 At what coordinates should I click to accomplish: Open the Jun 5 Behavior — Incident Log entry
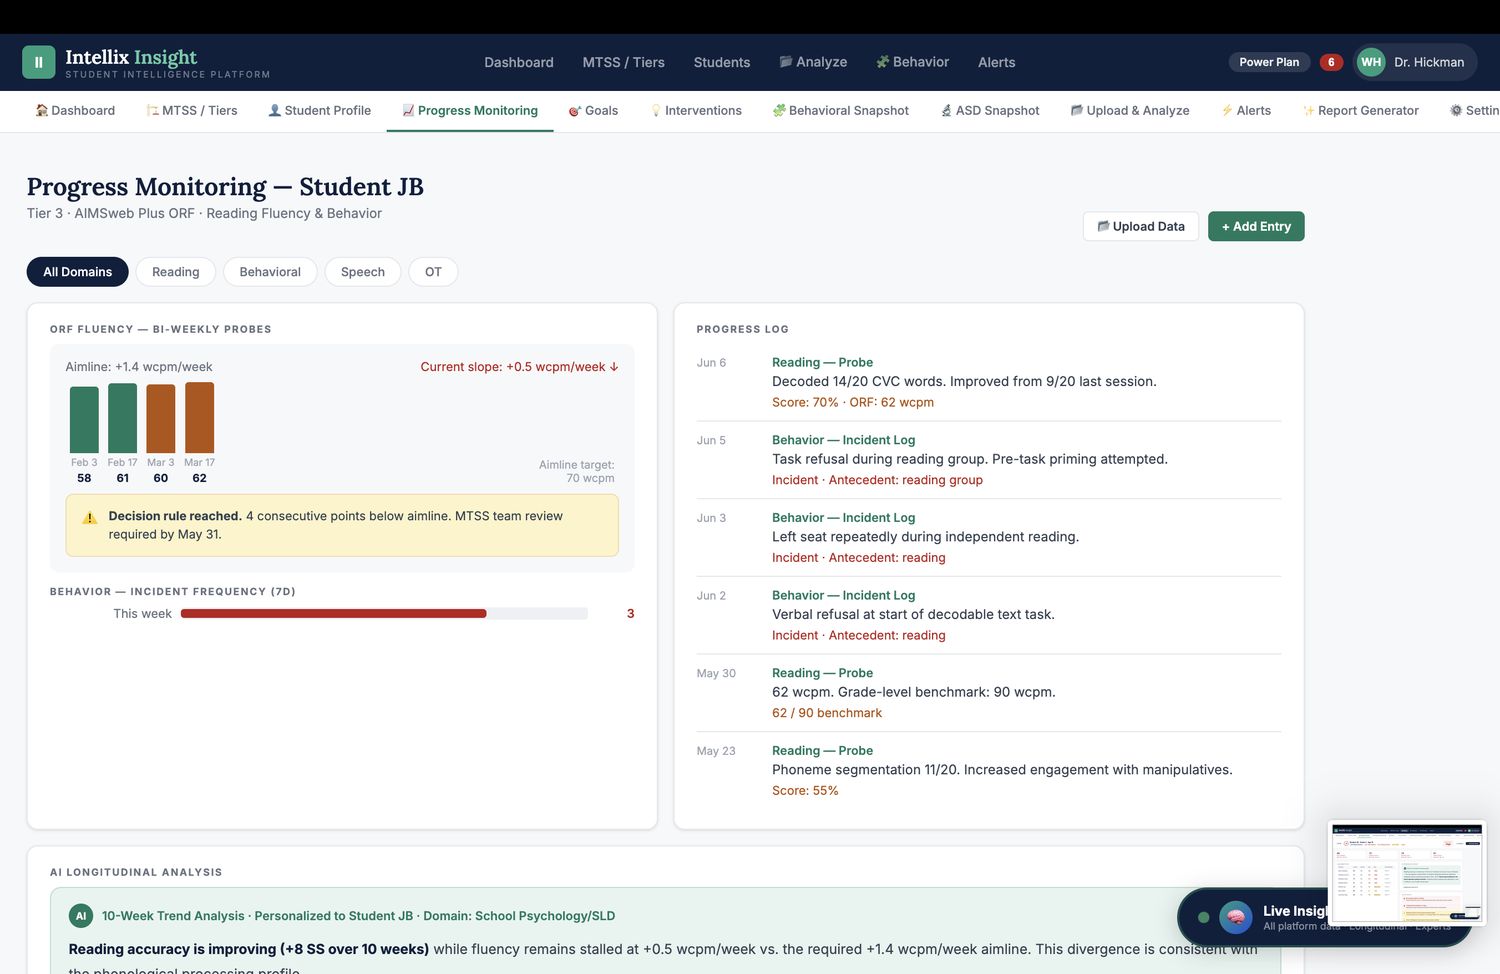coord(988,460)
